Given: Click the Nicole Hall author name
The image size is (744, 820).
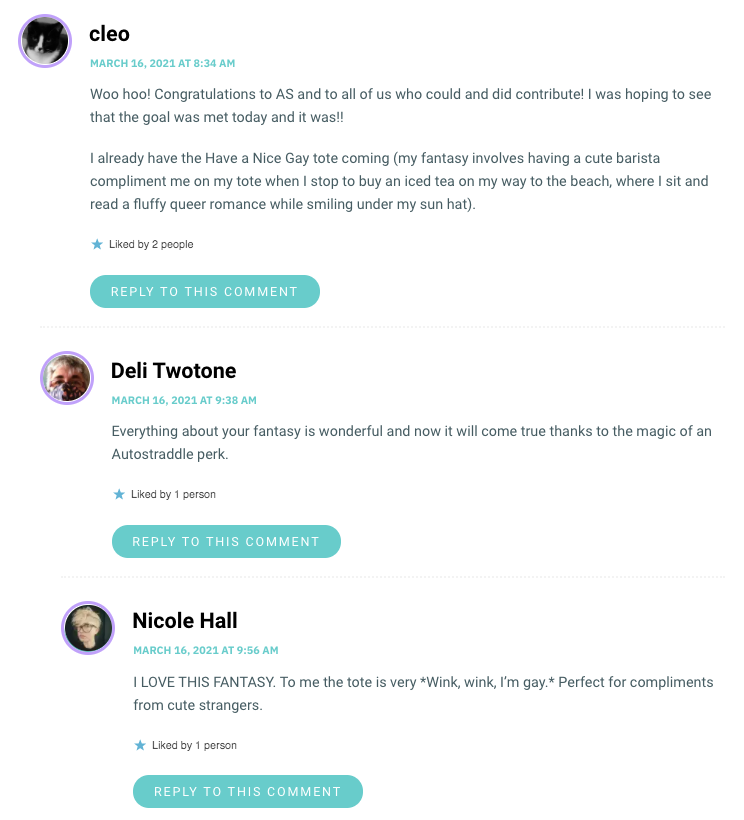Looking at the screenshot, I should pos(185,621).
